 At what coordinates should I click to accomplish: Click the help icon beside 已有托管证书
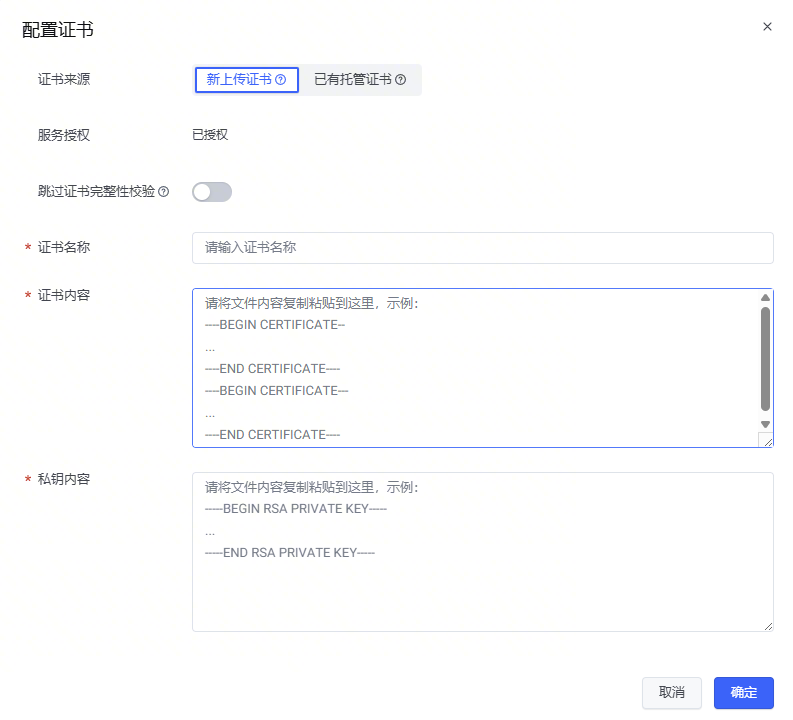pyautogui.click(x=401, y=80)
